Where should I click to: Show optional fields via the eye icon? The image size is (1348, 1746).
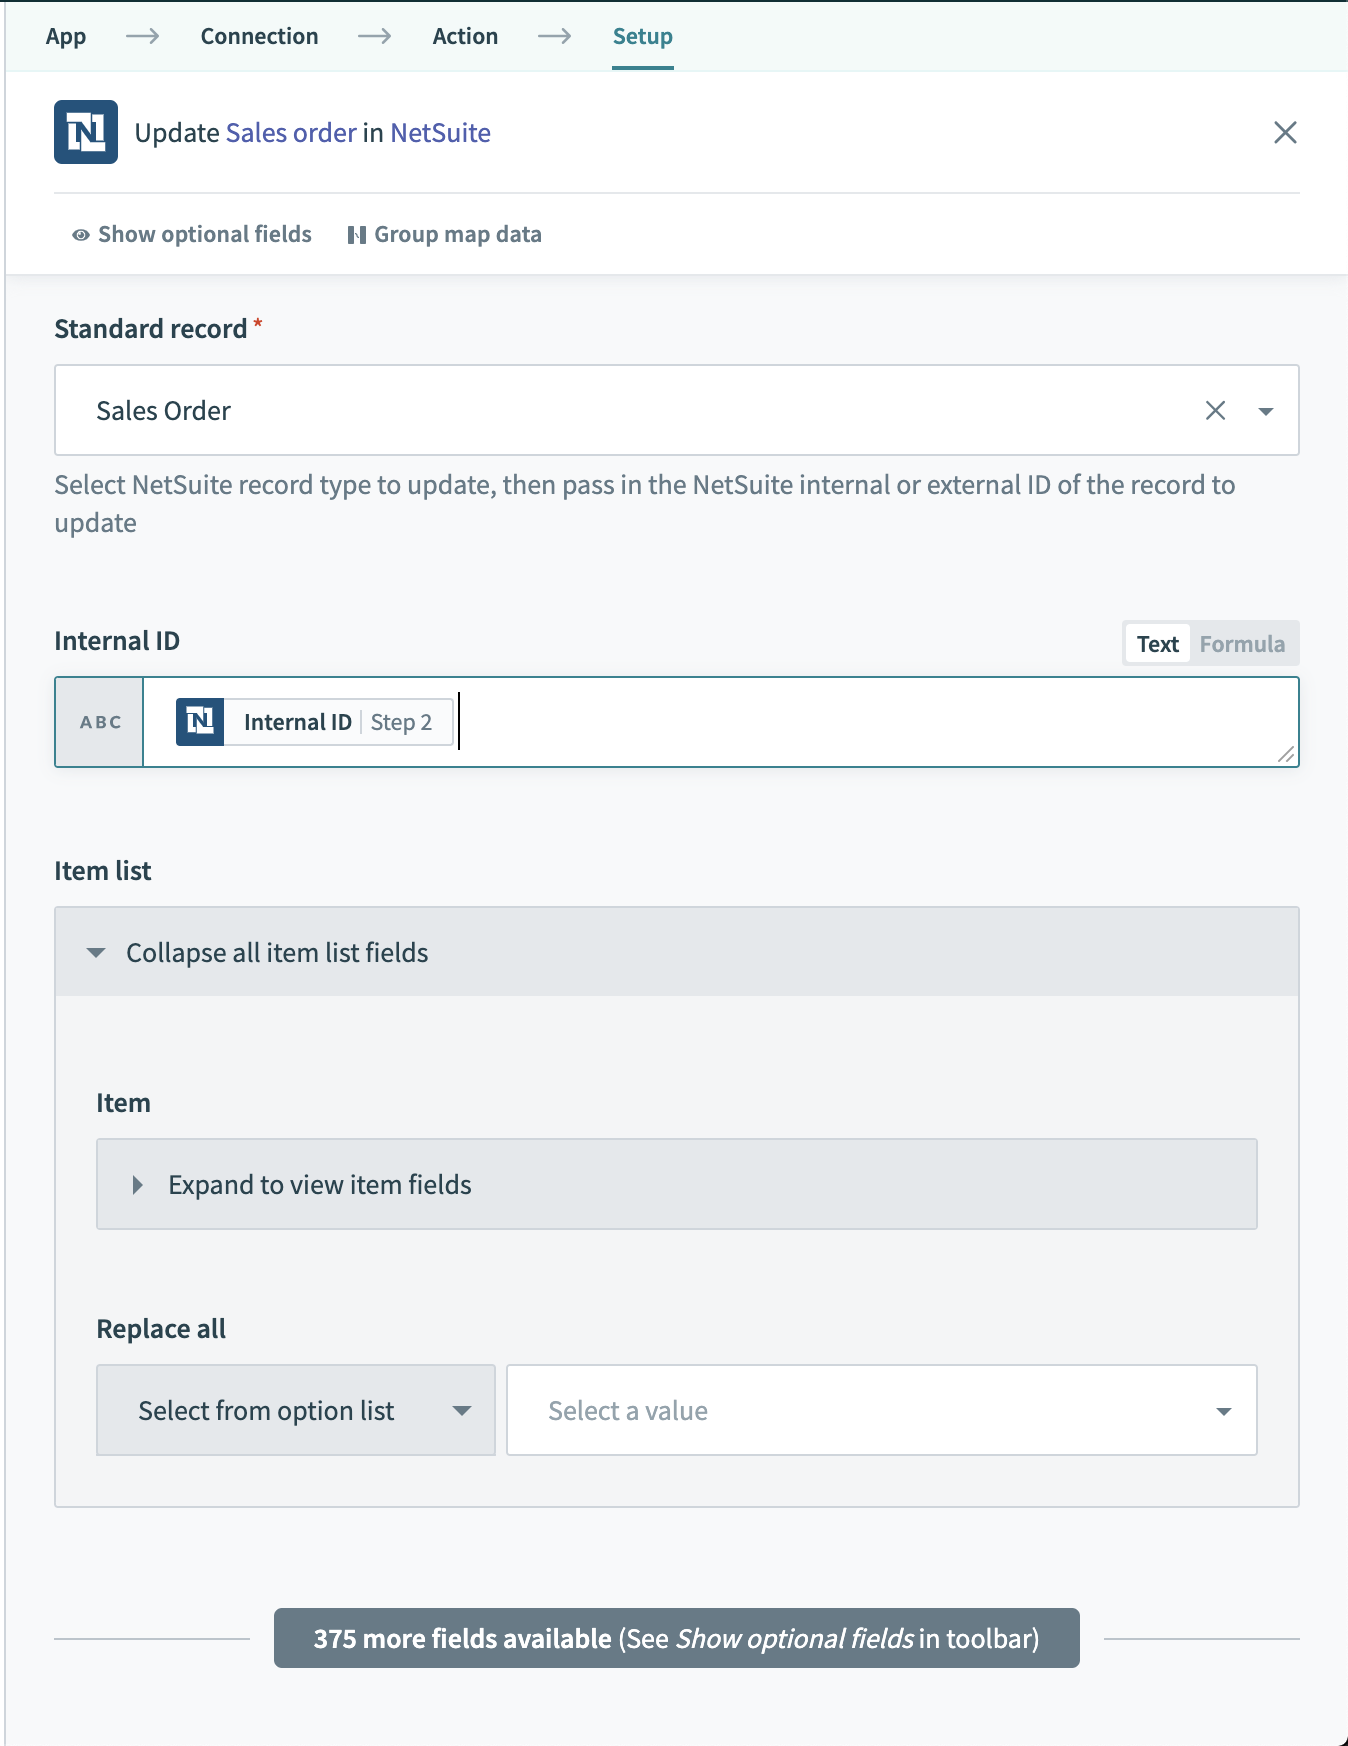coord(80,234)
